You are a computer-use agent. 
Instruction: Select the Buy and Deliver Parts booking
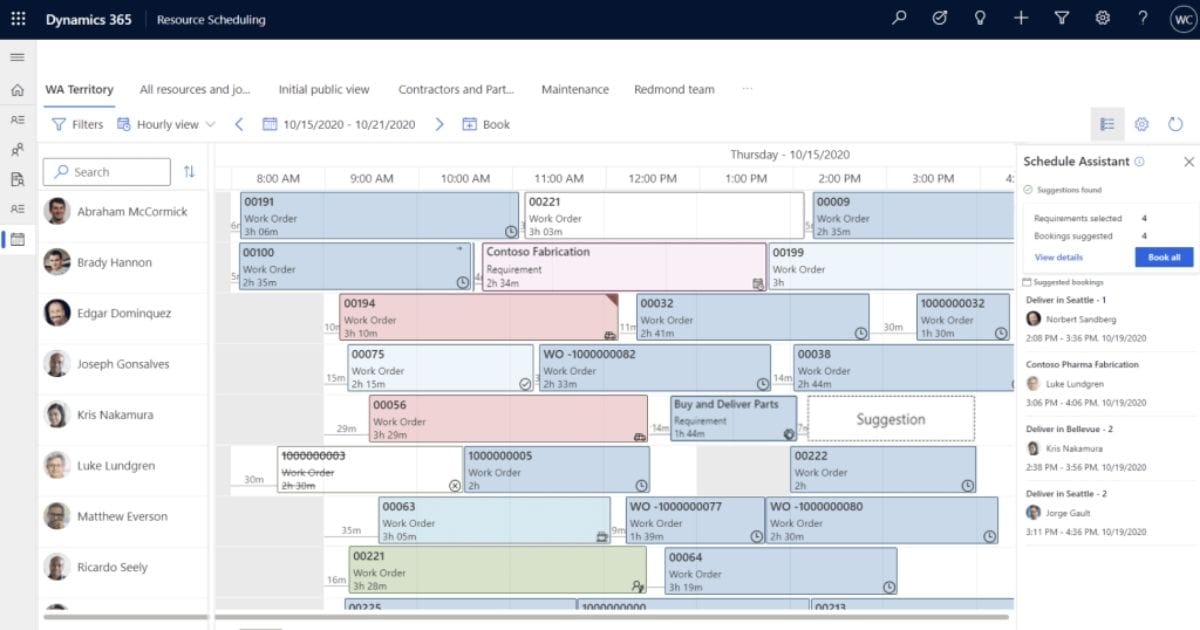coord(734,418)
